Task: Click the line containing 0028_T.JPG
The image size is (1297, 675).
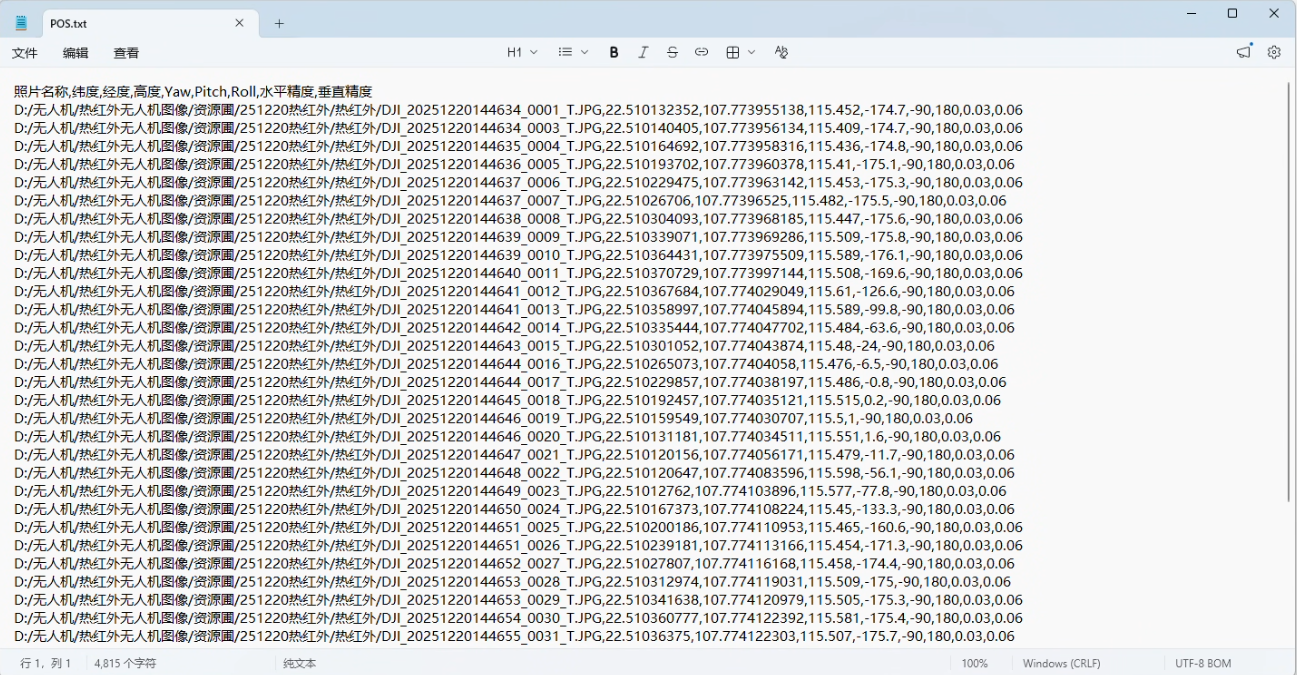Action: 512,582
